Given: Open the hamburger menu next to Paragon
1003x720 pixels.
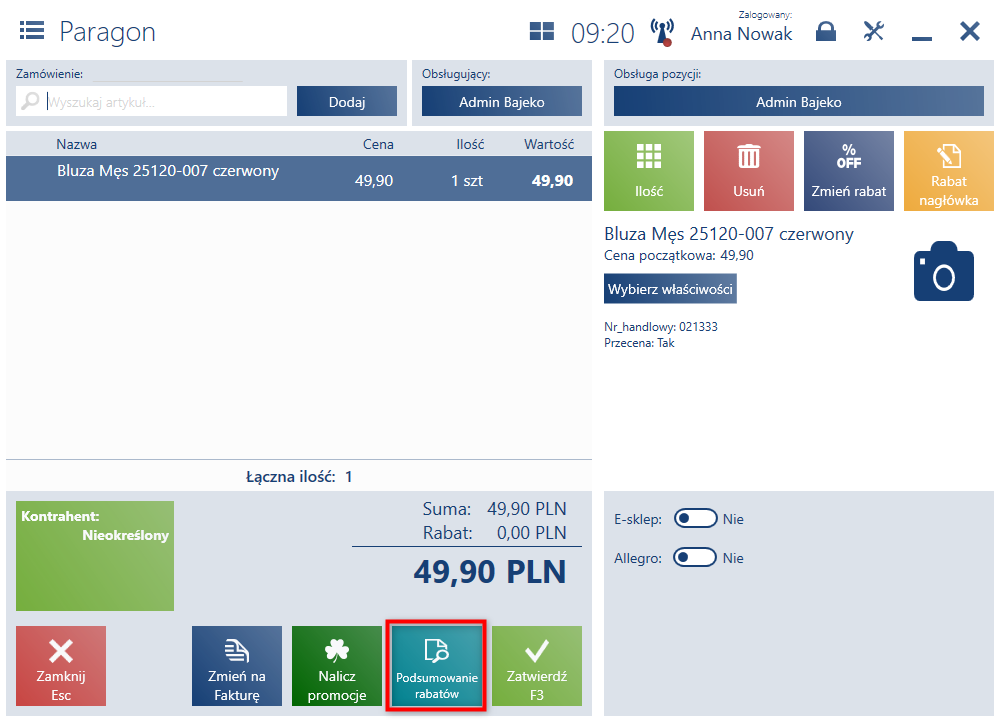Looking at the screenshot, I should click(31, 31).
